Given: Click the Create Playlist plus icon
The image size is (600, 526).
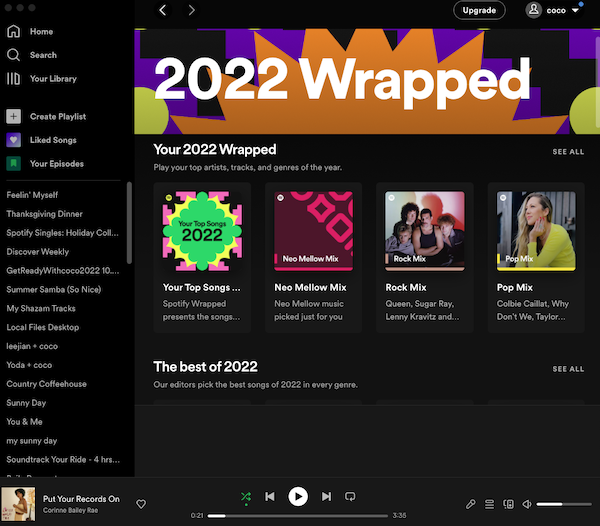Looking at the screenshot, I should (x=13, y=117).
